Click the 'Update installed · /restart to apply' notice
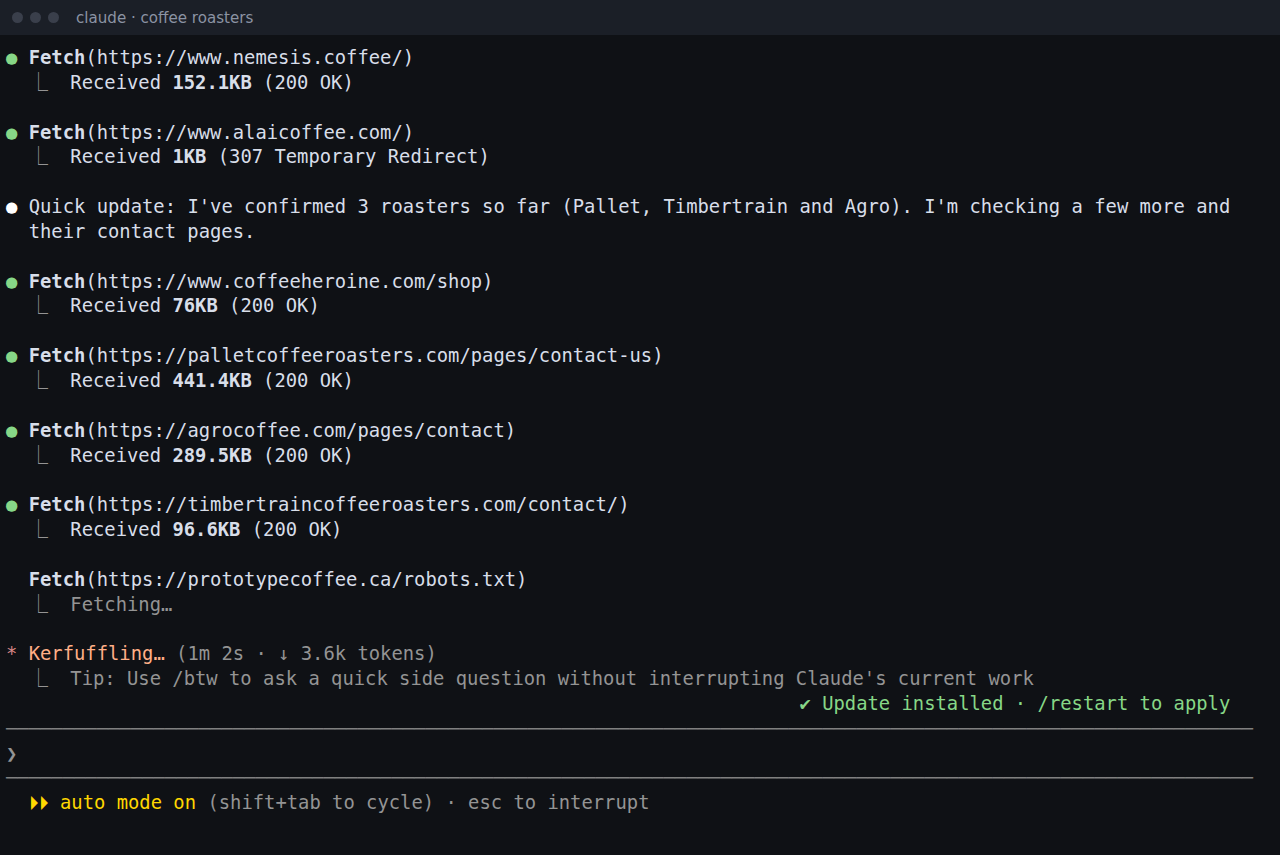This screenshot has height=855, width=1280. click(x=1014, y=704)
